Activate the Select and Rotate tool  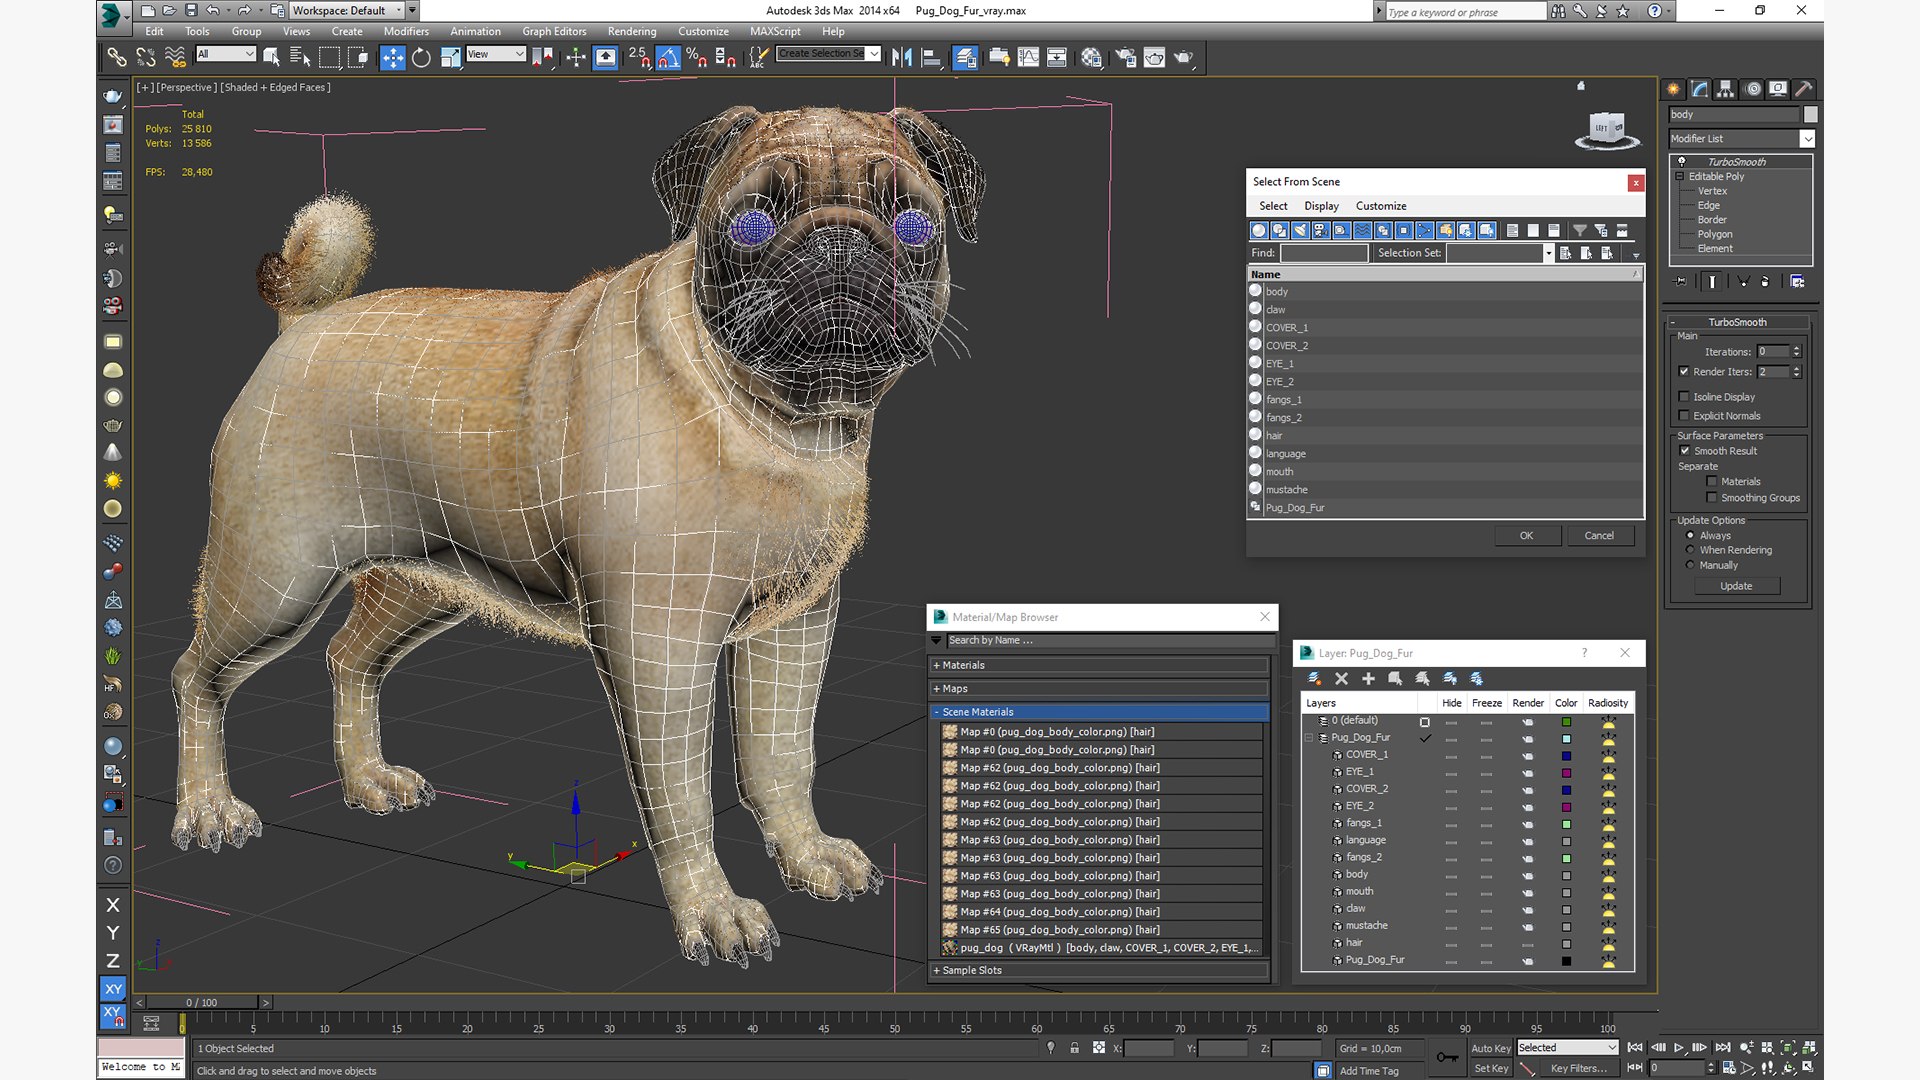click(x=421, y=58)
